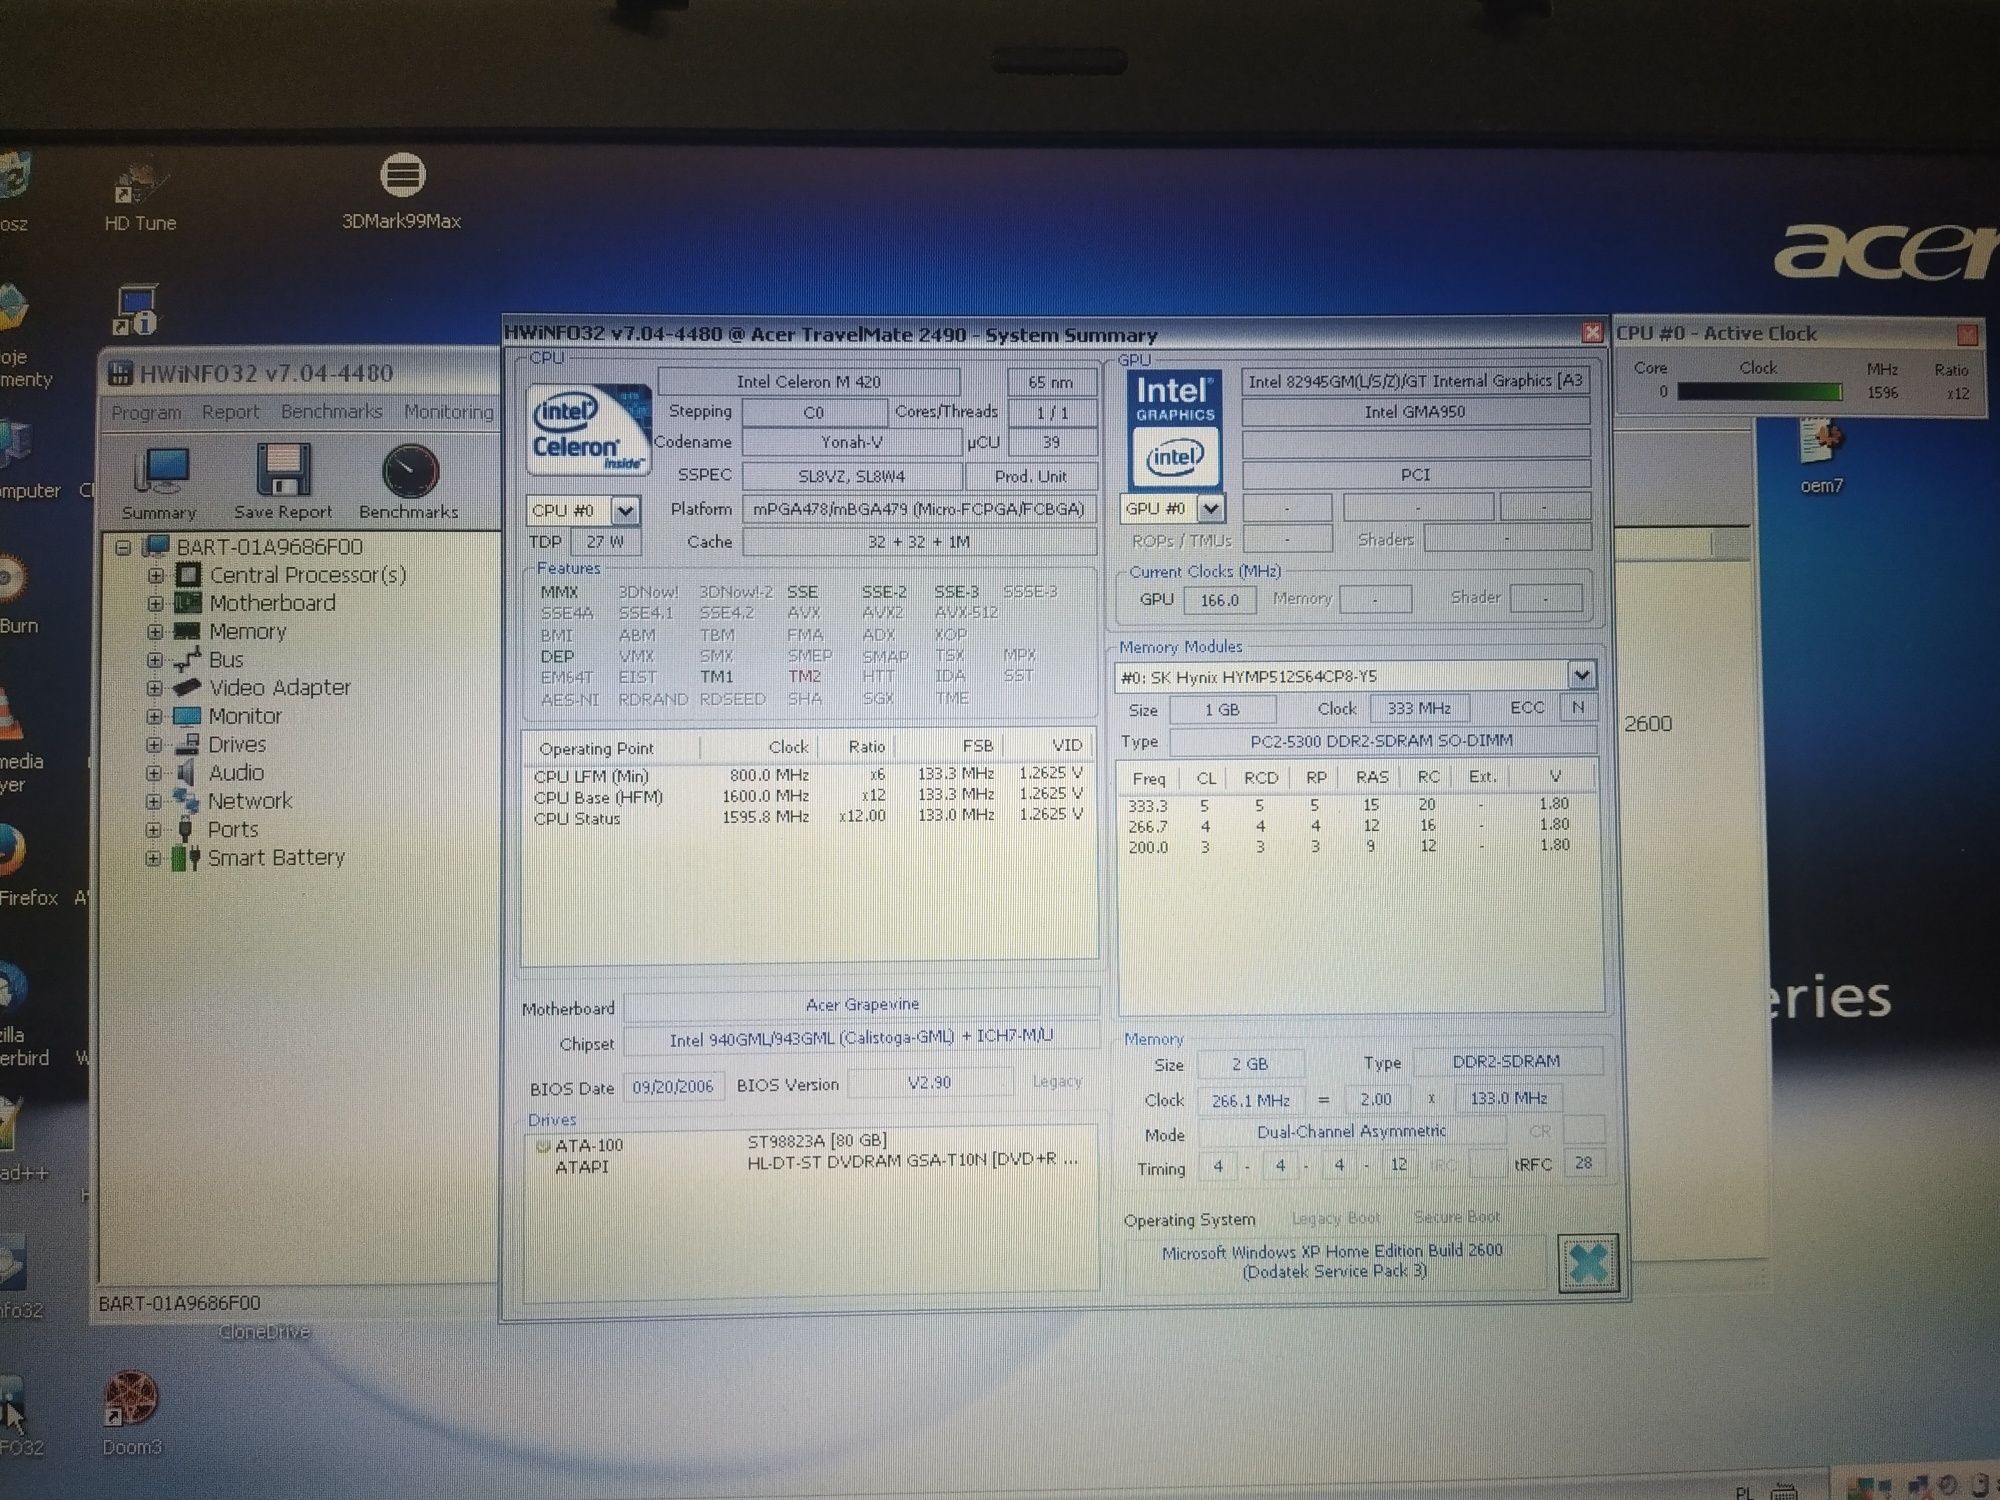Select Video Adapter tree icon

click(187, 688)
